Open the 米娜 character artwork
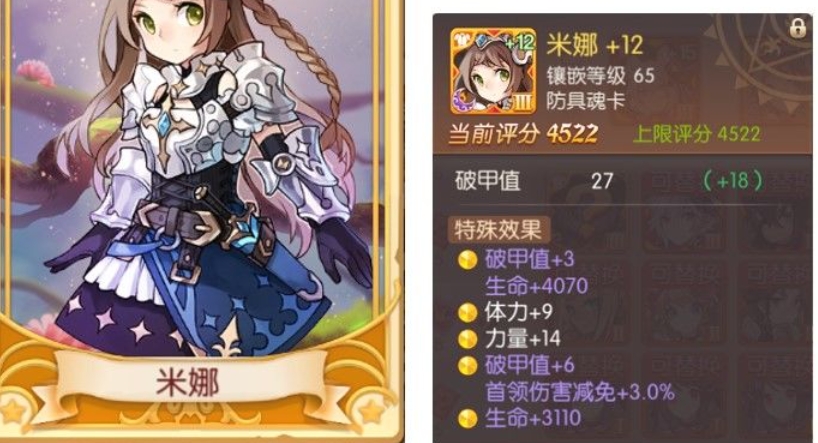The width and height of the screenshot is (818, 443). (x=201, y=177)
